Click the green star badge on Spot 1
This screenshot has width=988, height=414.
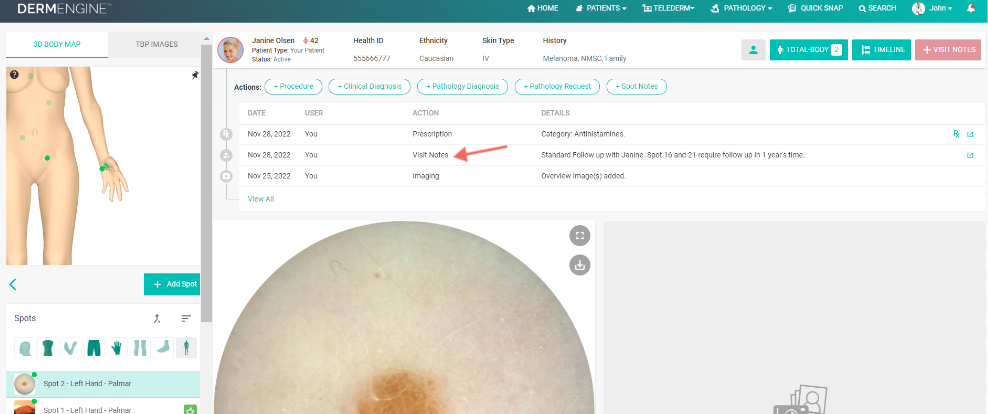coord(191,410)
